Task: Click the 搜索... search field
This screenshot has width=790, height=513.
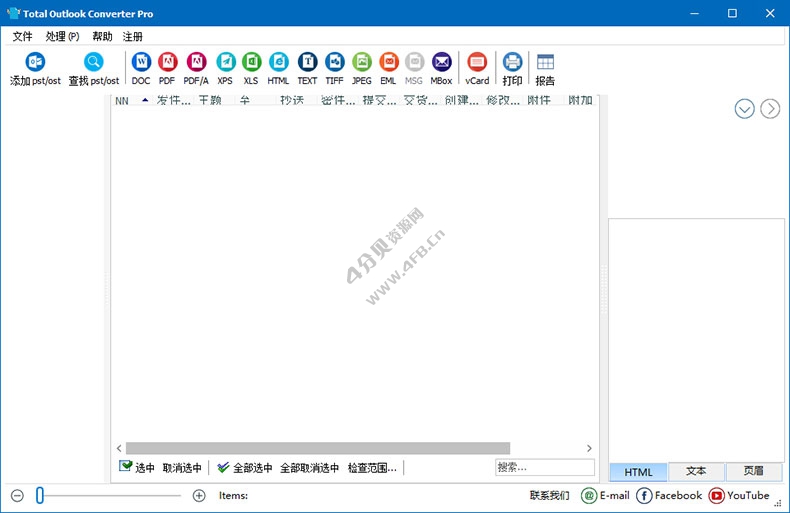Action: click(545, 467)
